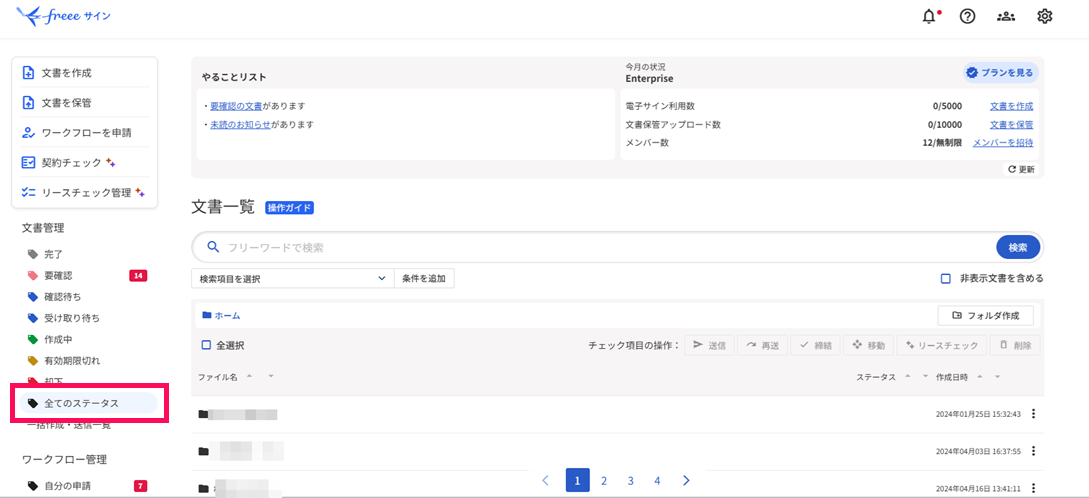This screenshot has height=498, width=1089.
Task: Click the 更新 refresh button
Action: (x=1021, y=169)
